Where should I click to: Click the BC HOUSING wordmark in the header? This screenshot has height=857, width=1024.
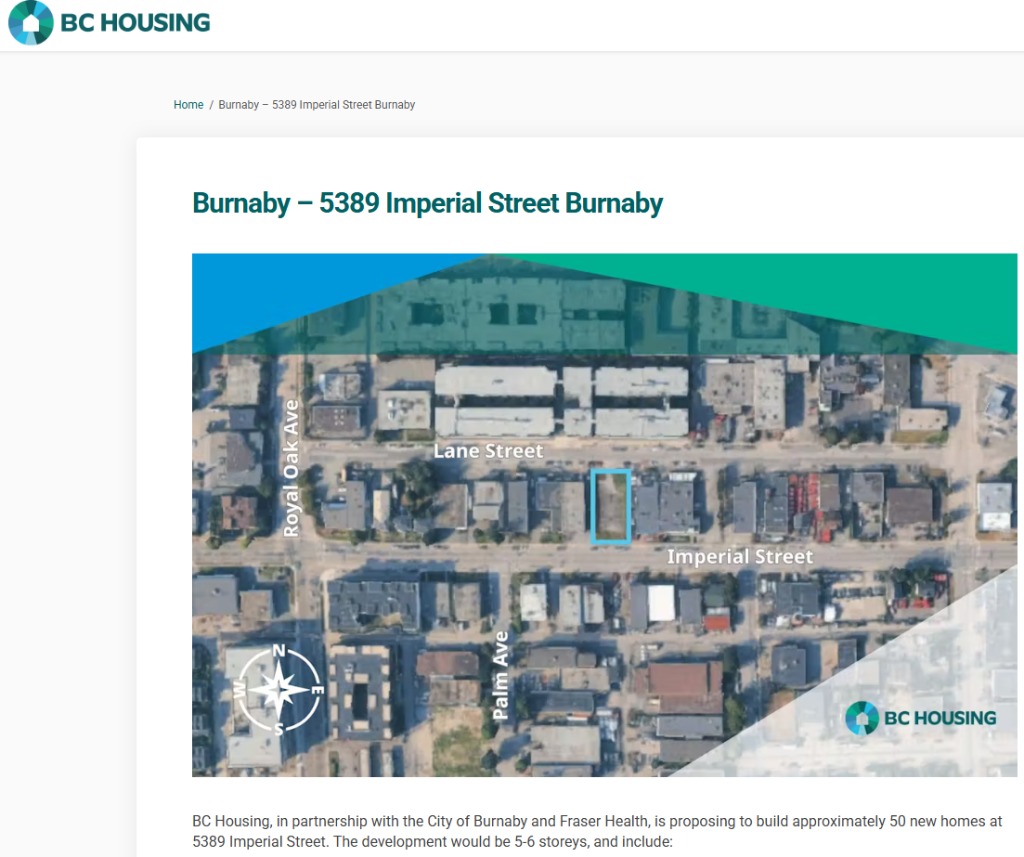[x=135, y=23]
